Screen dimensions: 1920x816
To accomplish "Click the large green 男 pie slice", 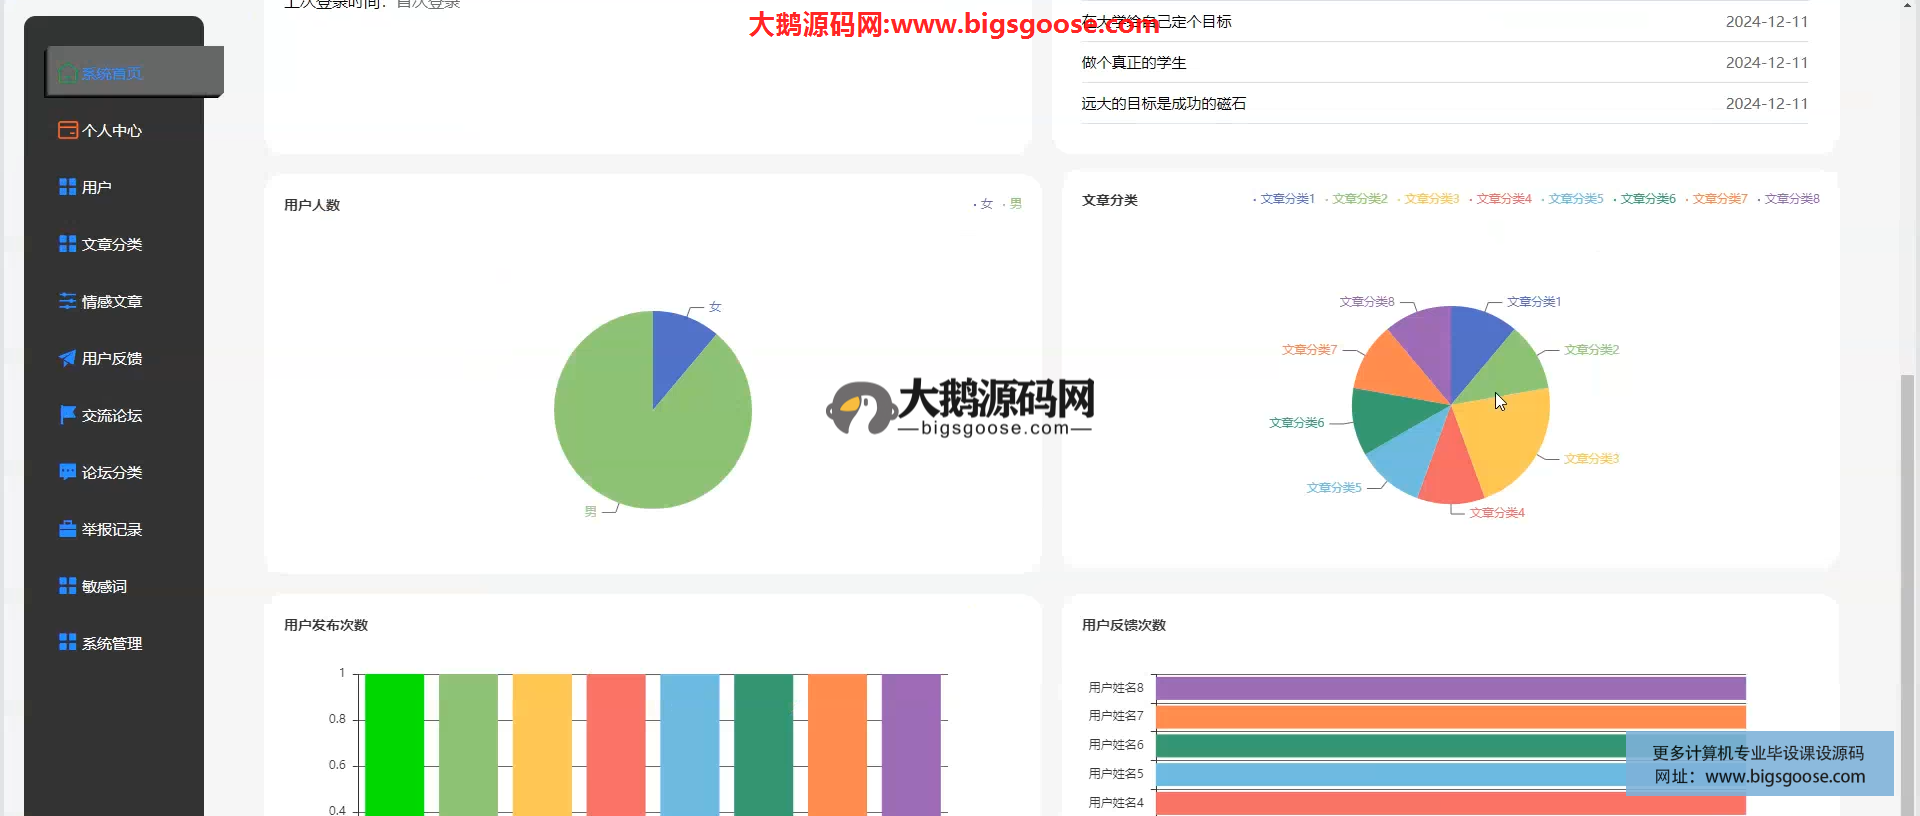I will 640,440.
